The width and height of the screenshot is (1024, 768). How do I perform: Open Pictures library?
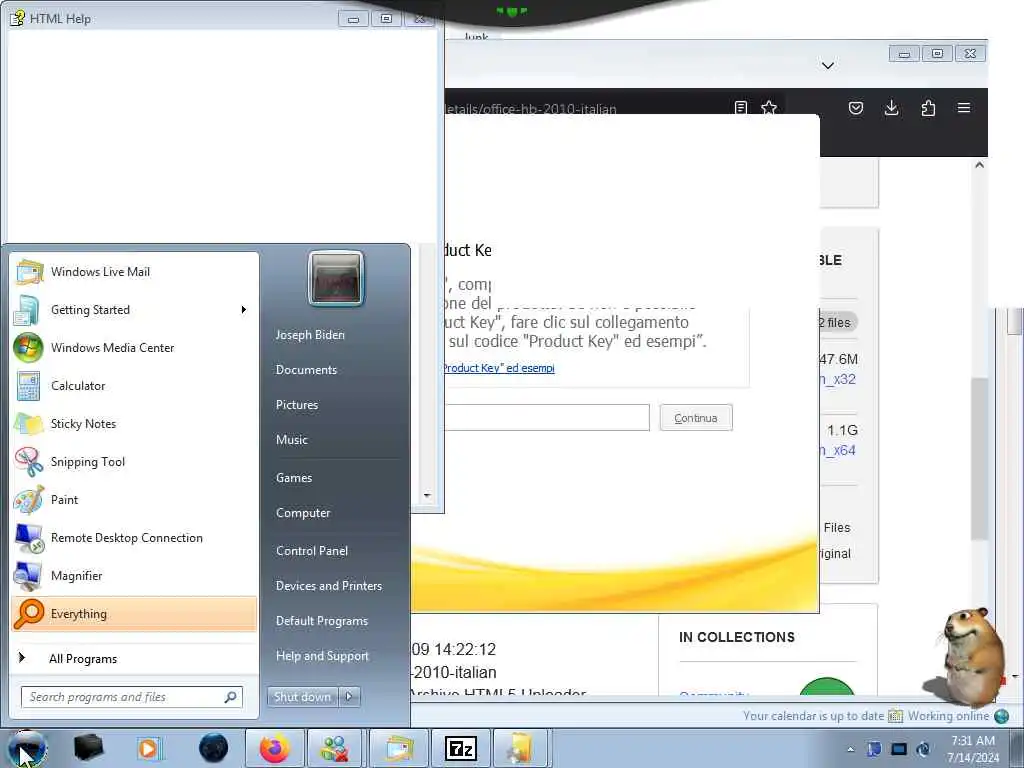tap(296, 405)
